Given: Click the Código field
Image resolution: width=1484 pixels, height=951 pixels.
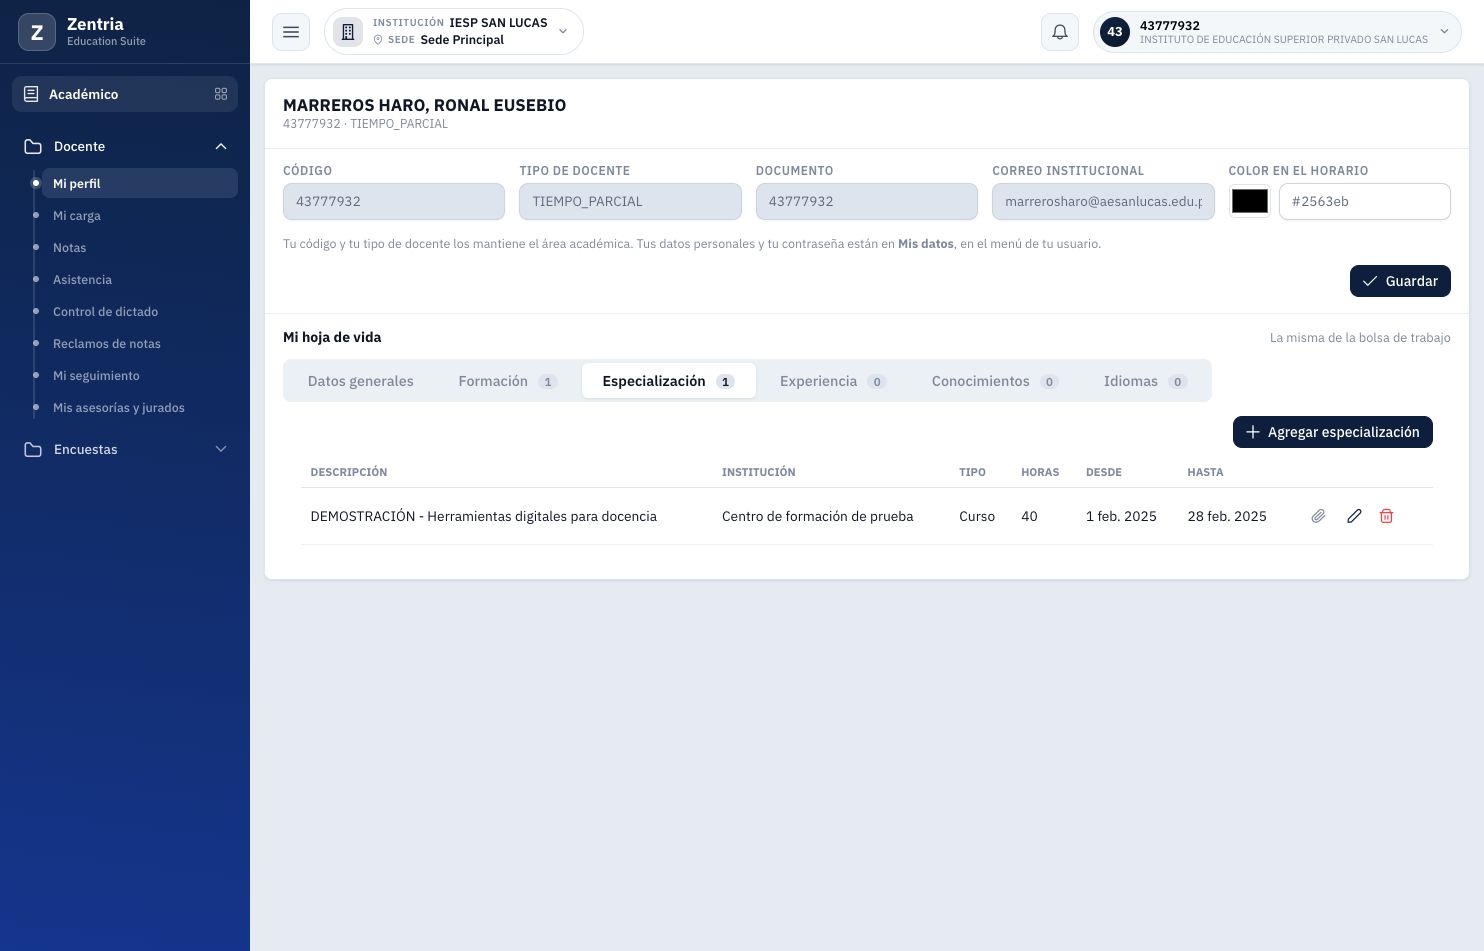Looking at the screenshot, I should [394, 201].
